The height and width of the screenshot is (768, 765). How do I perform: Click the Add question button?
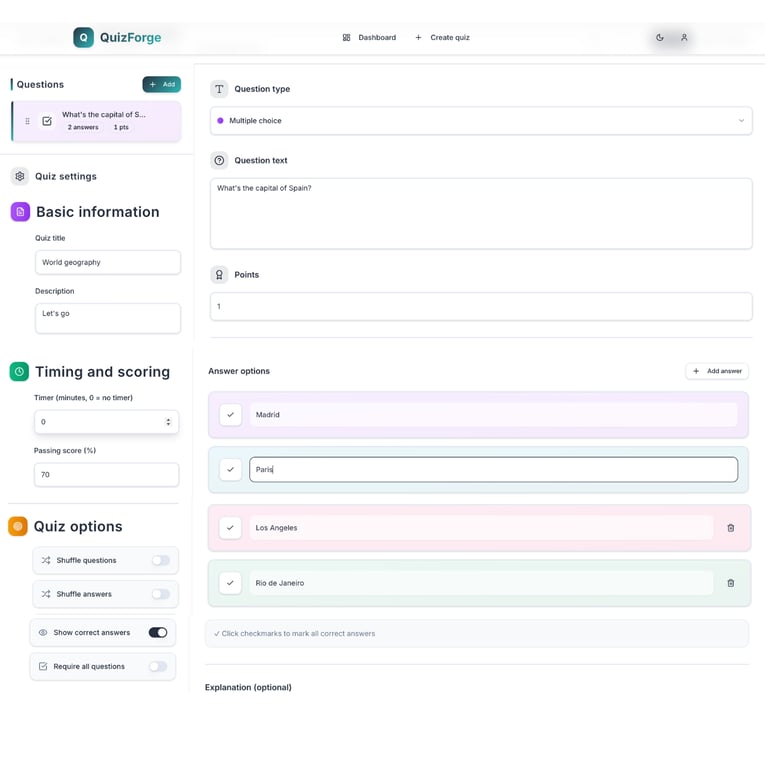[x=162, y=84]
